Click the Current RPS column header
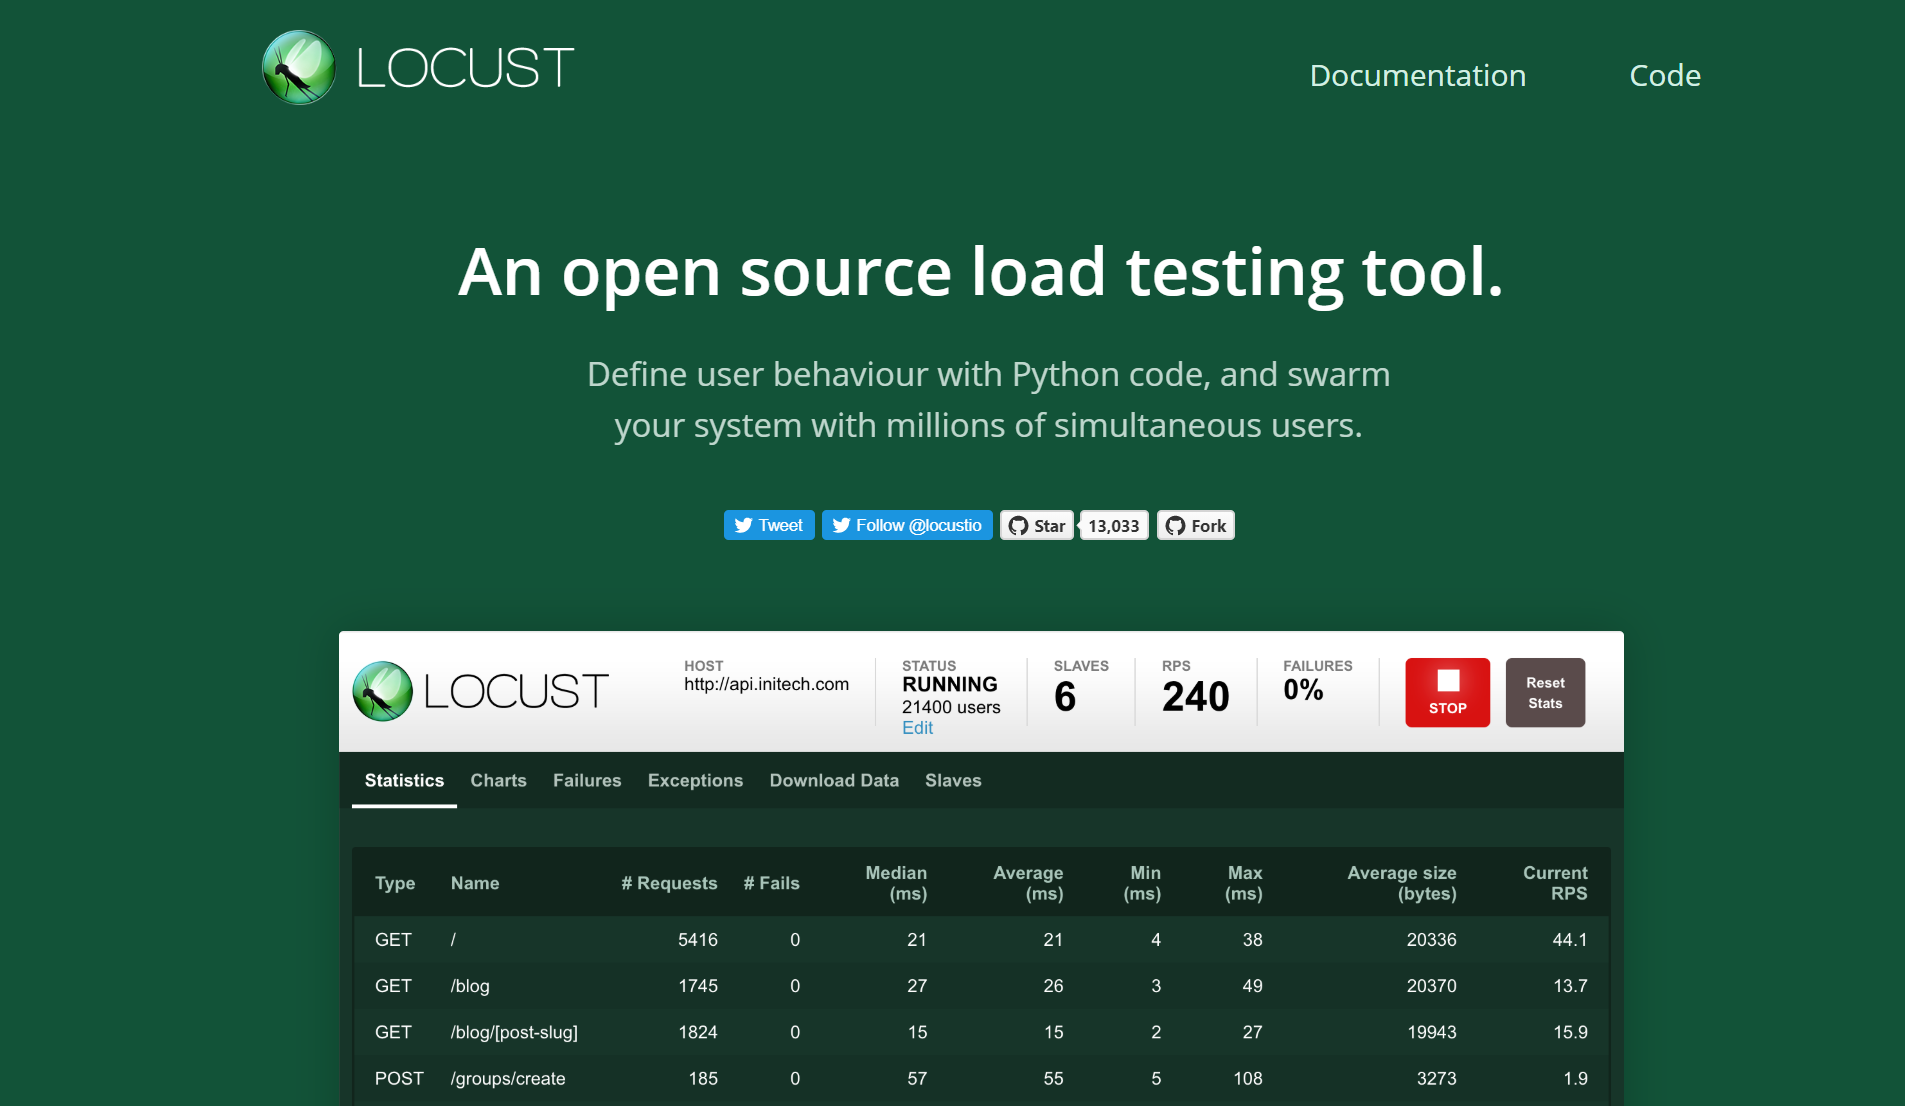This screenshot has width=1905, height=1106. point(1555,883)
